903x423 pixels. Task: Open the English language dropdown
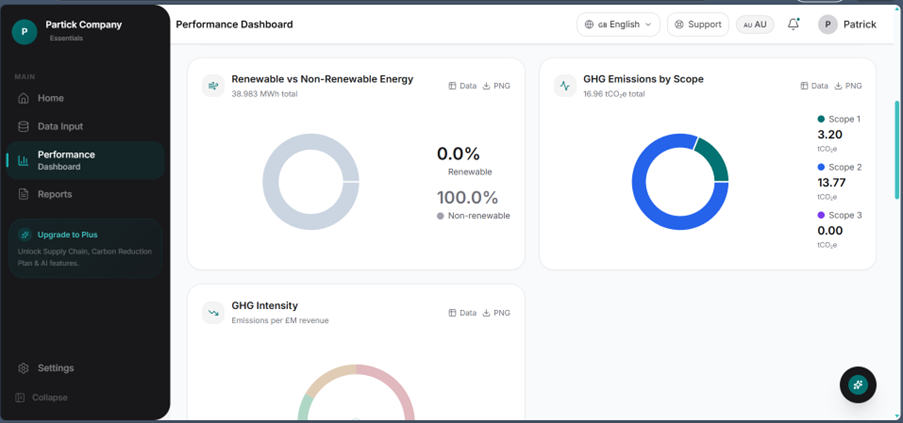coord(618,25)
